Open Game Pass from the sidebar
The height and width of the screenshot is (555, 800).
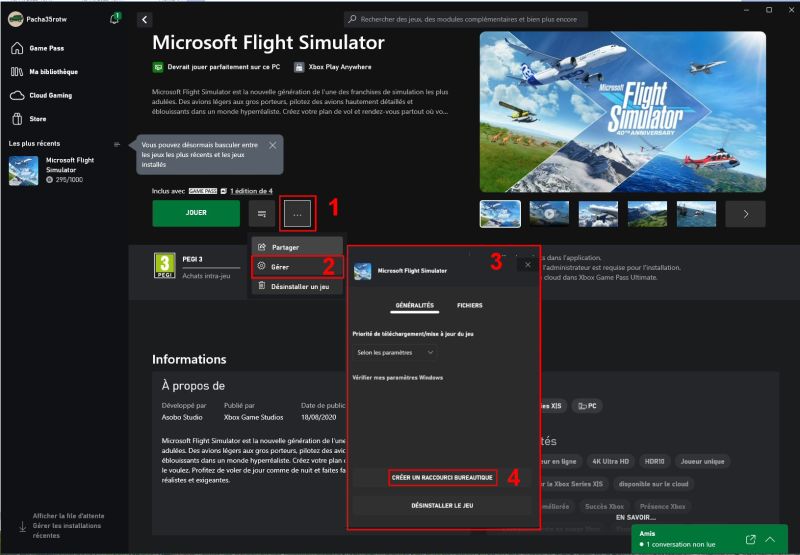click(x=46, y=48)
